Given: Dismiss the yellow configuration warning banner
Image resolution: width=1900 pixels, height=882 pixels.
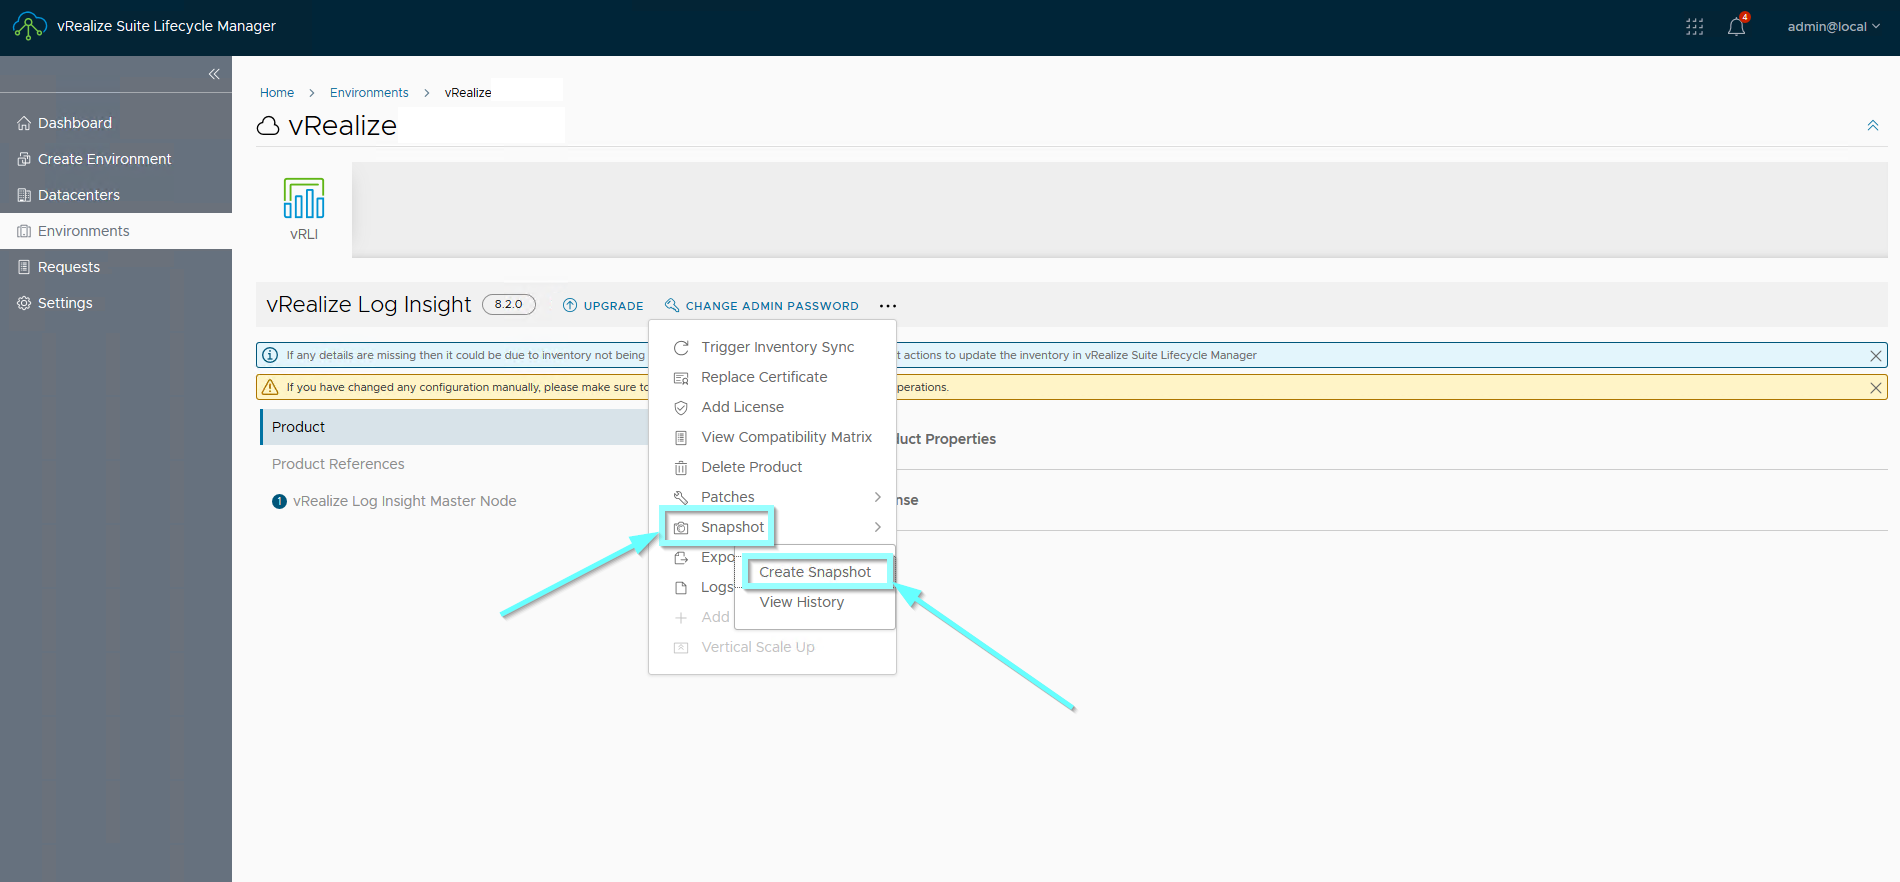Looking at the screenshot, I should tap(1876, 388).
